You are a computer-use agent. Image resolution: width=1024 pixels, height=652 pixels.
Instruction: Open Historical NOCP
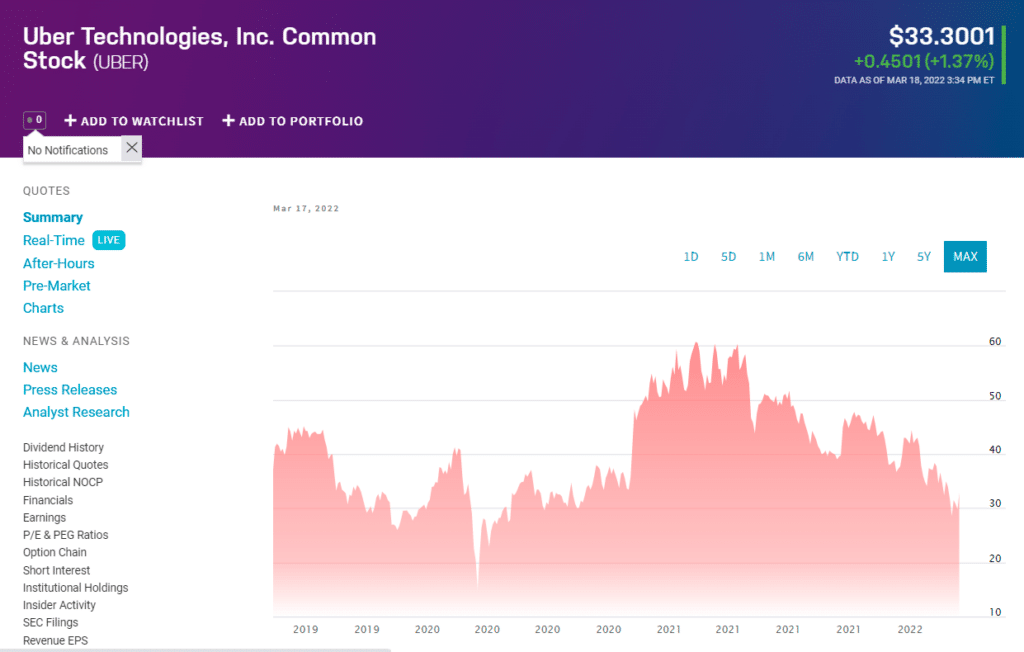(x=63, y=482)
